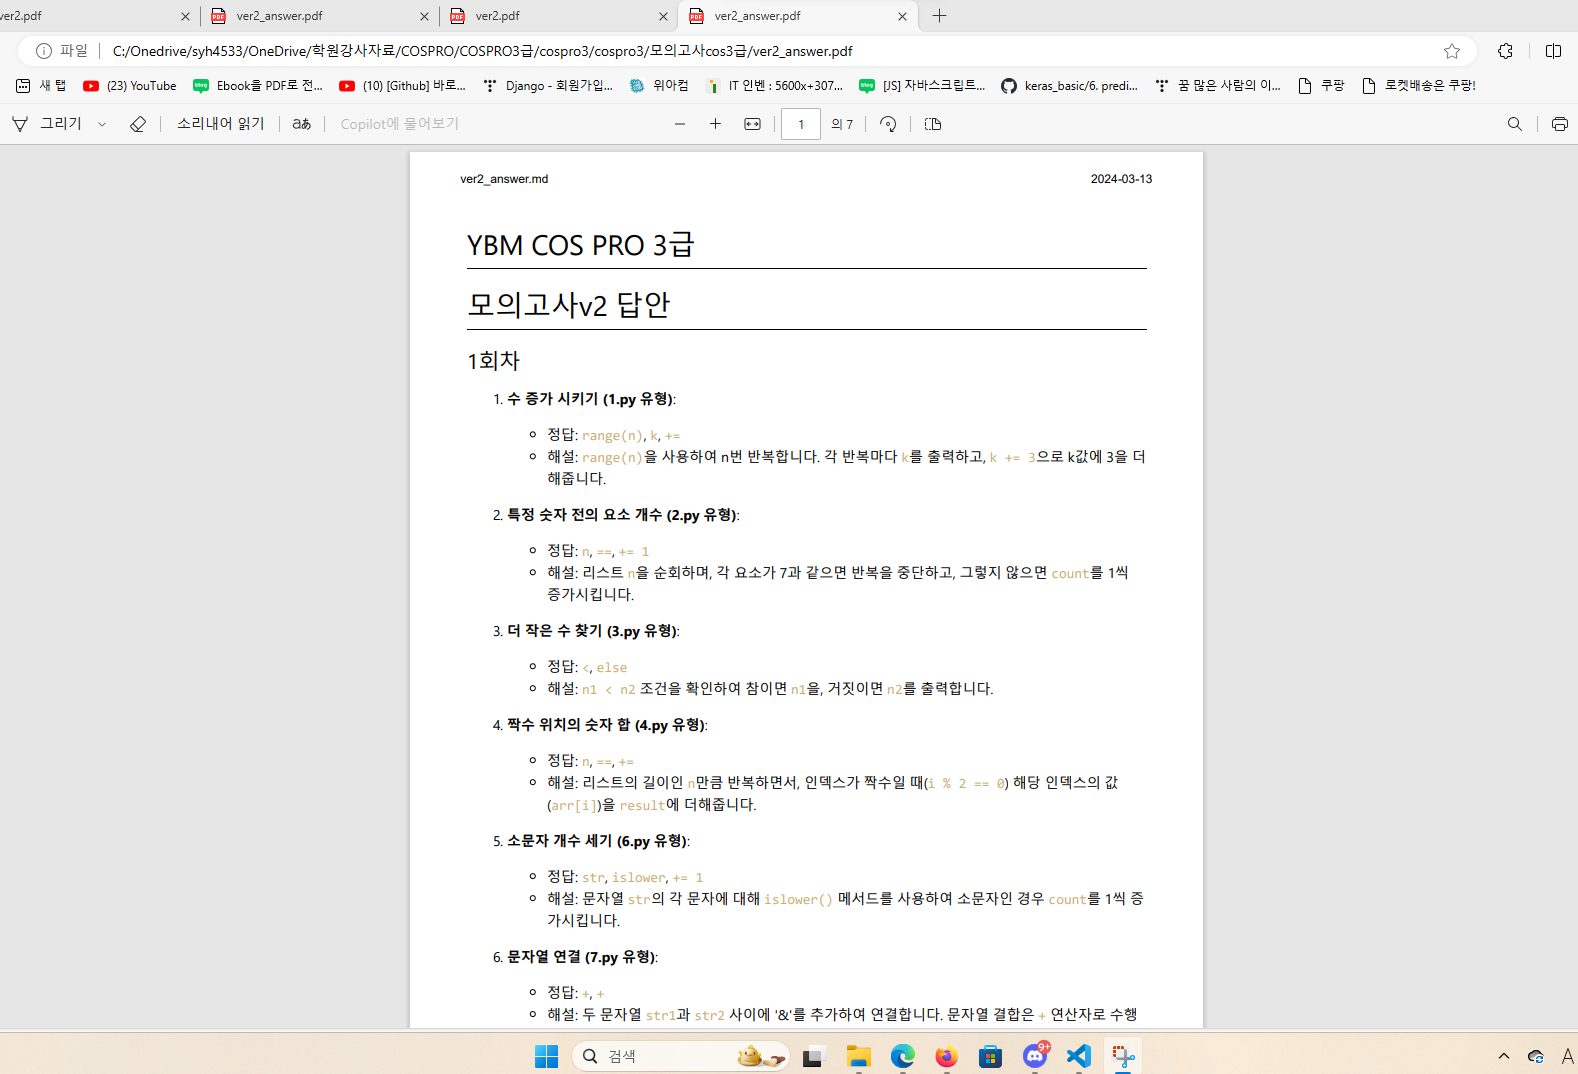Screen dimensions: 1578x1074
Task: Click the '1회차' section heading
Action: [x=494, y=361]
